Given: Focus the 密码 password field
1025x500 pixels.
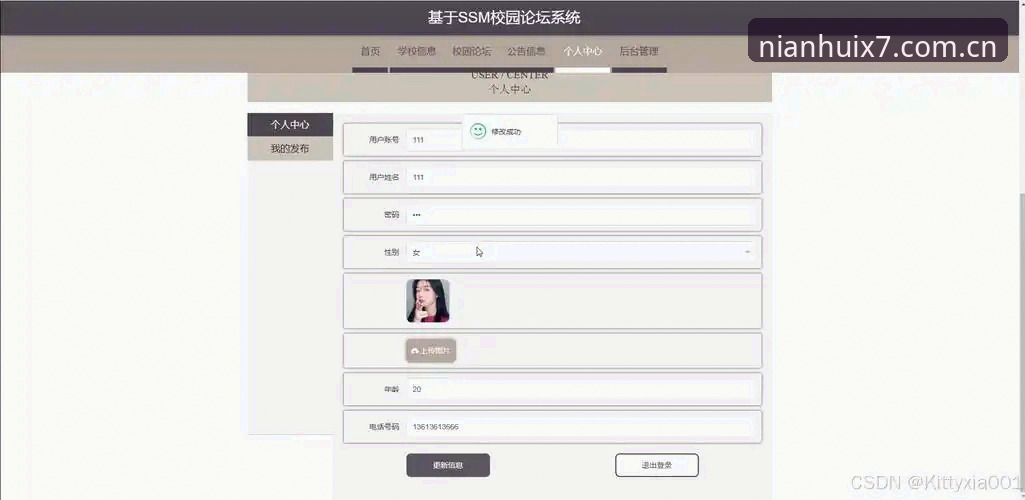Looking at the screenshot, I should pyautogui.click(x=580, y=214).
